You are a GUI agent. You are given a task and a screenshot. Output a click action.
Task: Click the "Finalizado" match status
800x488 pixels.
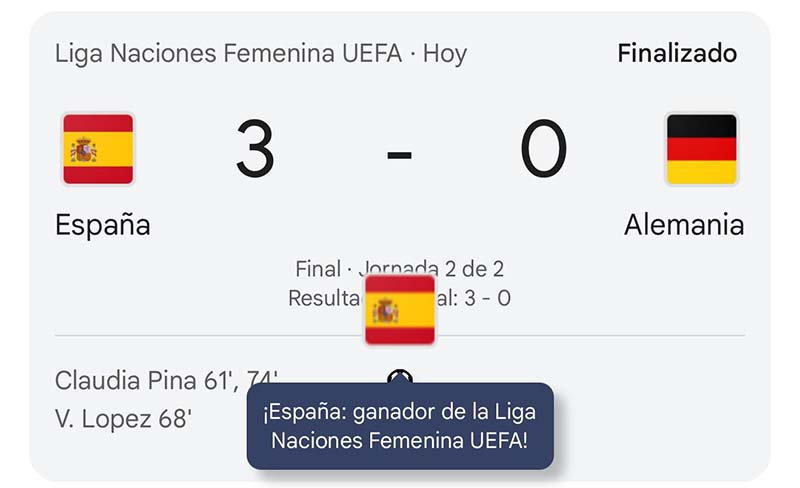click(x=677, y=53)
